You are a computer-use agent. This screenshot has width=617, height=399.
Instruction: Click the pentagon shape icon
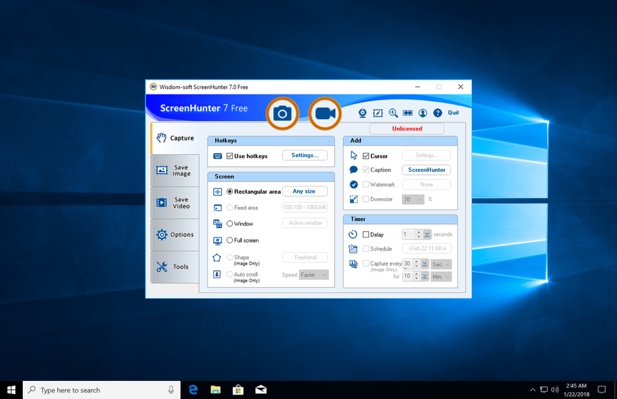(217, 258)
